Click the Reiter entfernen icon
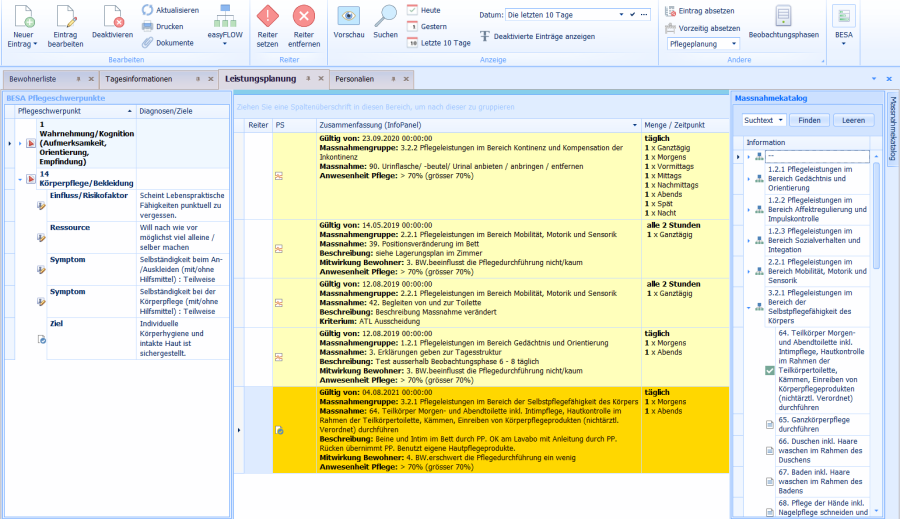Viewport: 900px width, 519px height. point(303,17)
